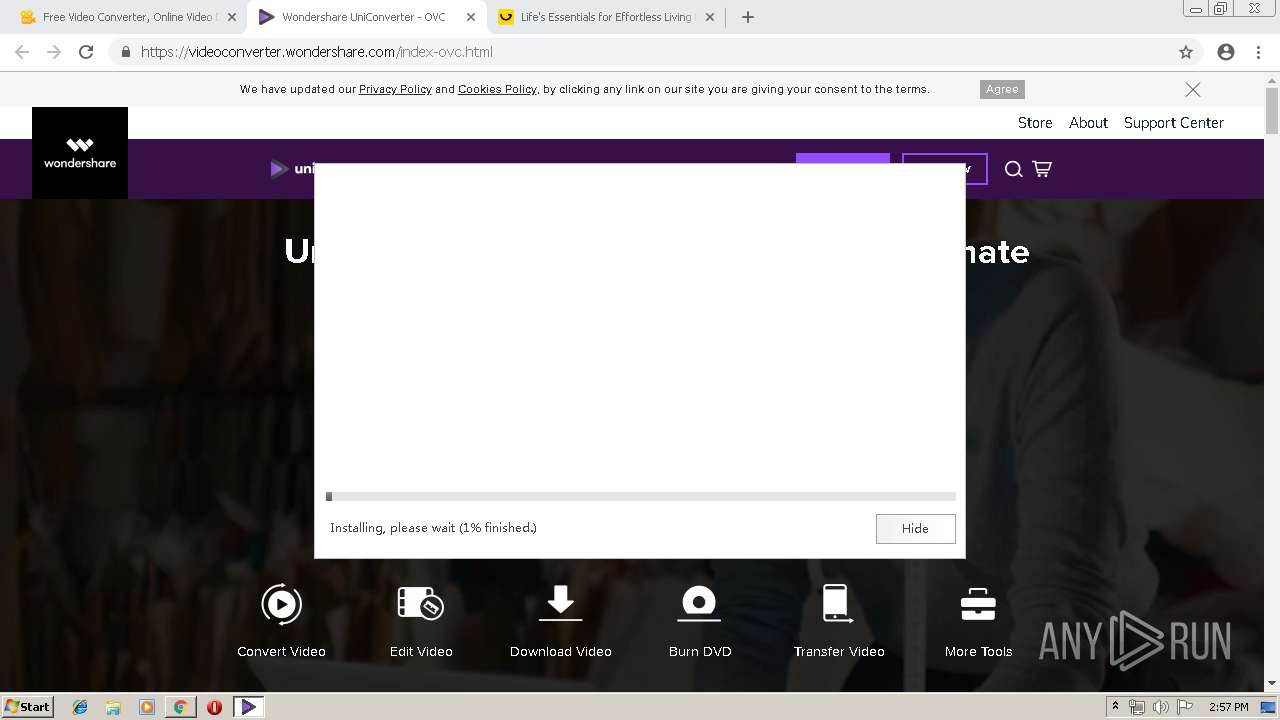Open the Download Video feature icon

pyautogui.click(x=560, y=604)
